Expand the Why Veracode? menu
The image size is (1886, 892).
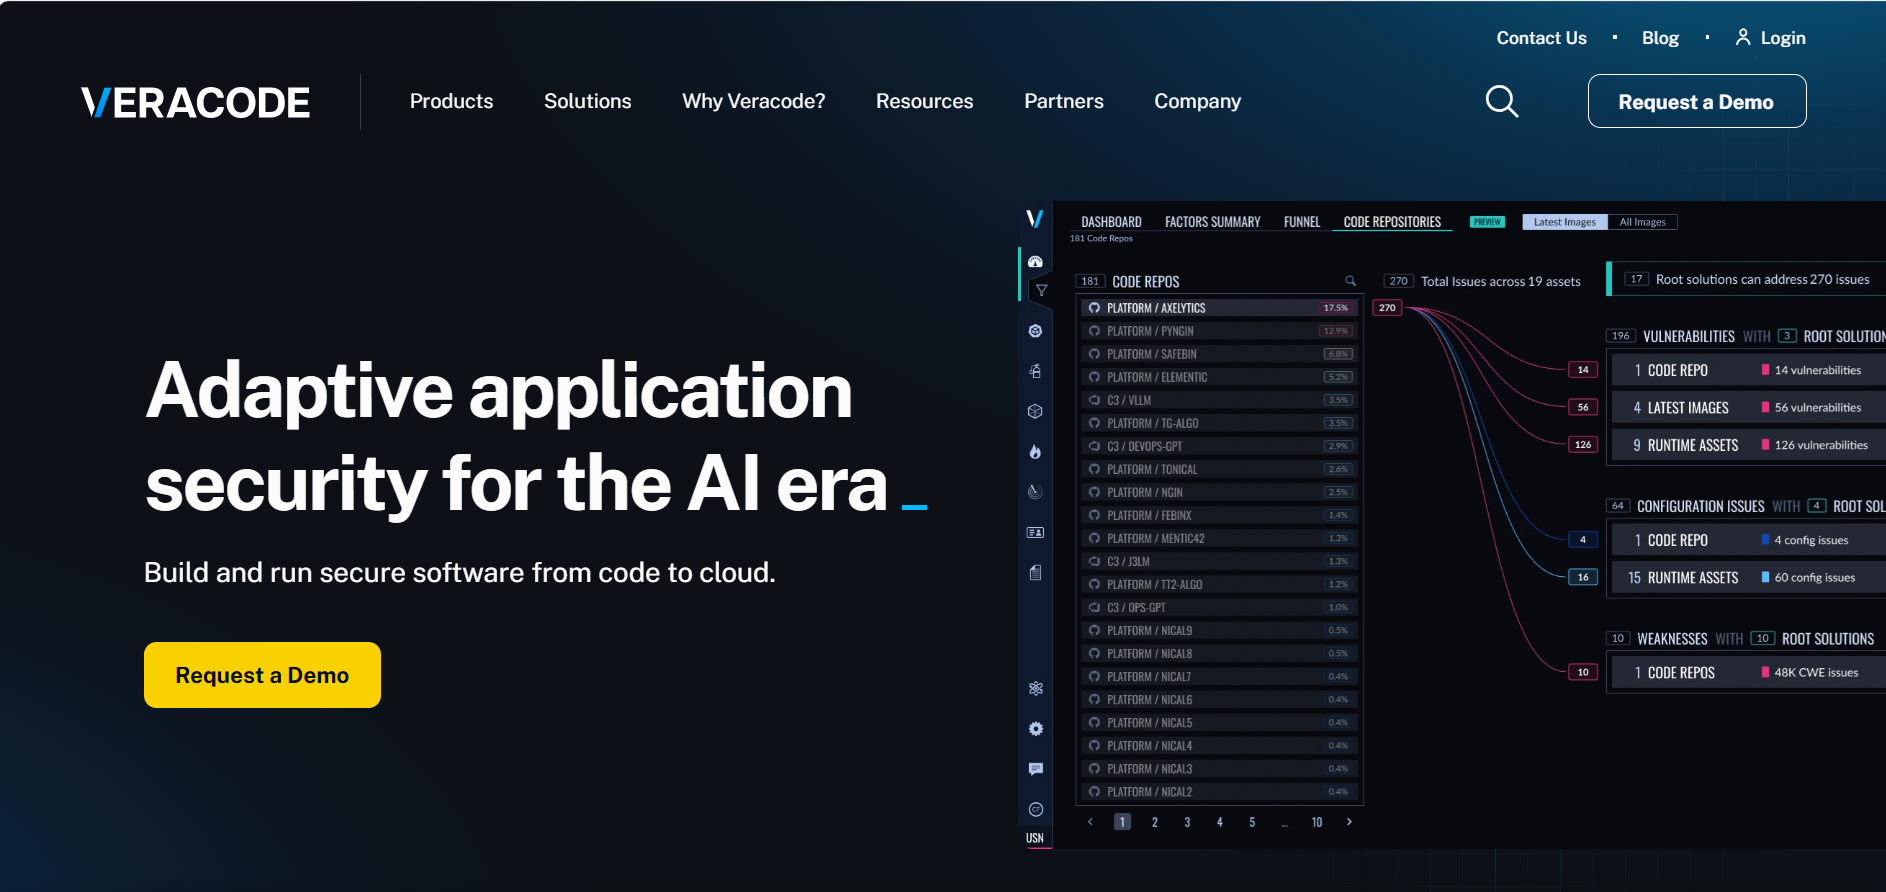753,101
